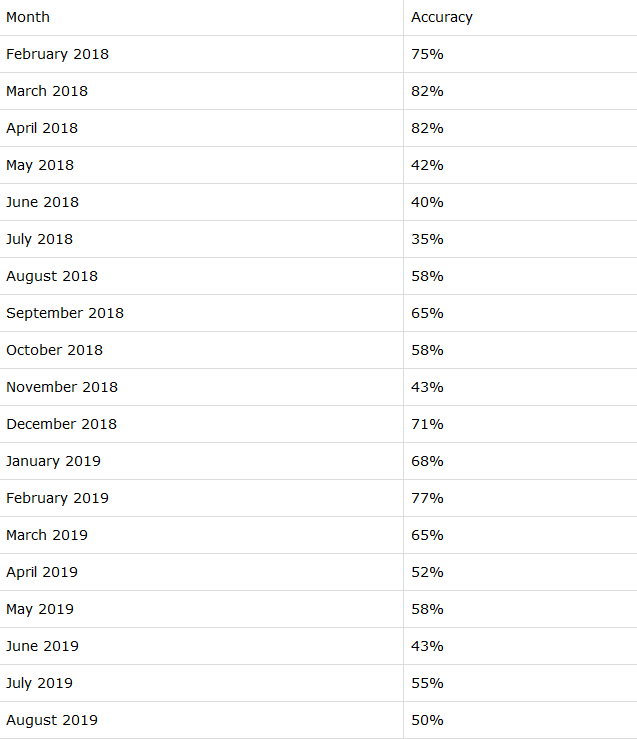The width and height of the screenshot is (637, 739).
Task: Click the 55% value for July 2019
Action: 427,683
